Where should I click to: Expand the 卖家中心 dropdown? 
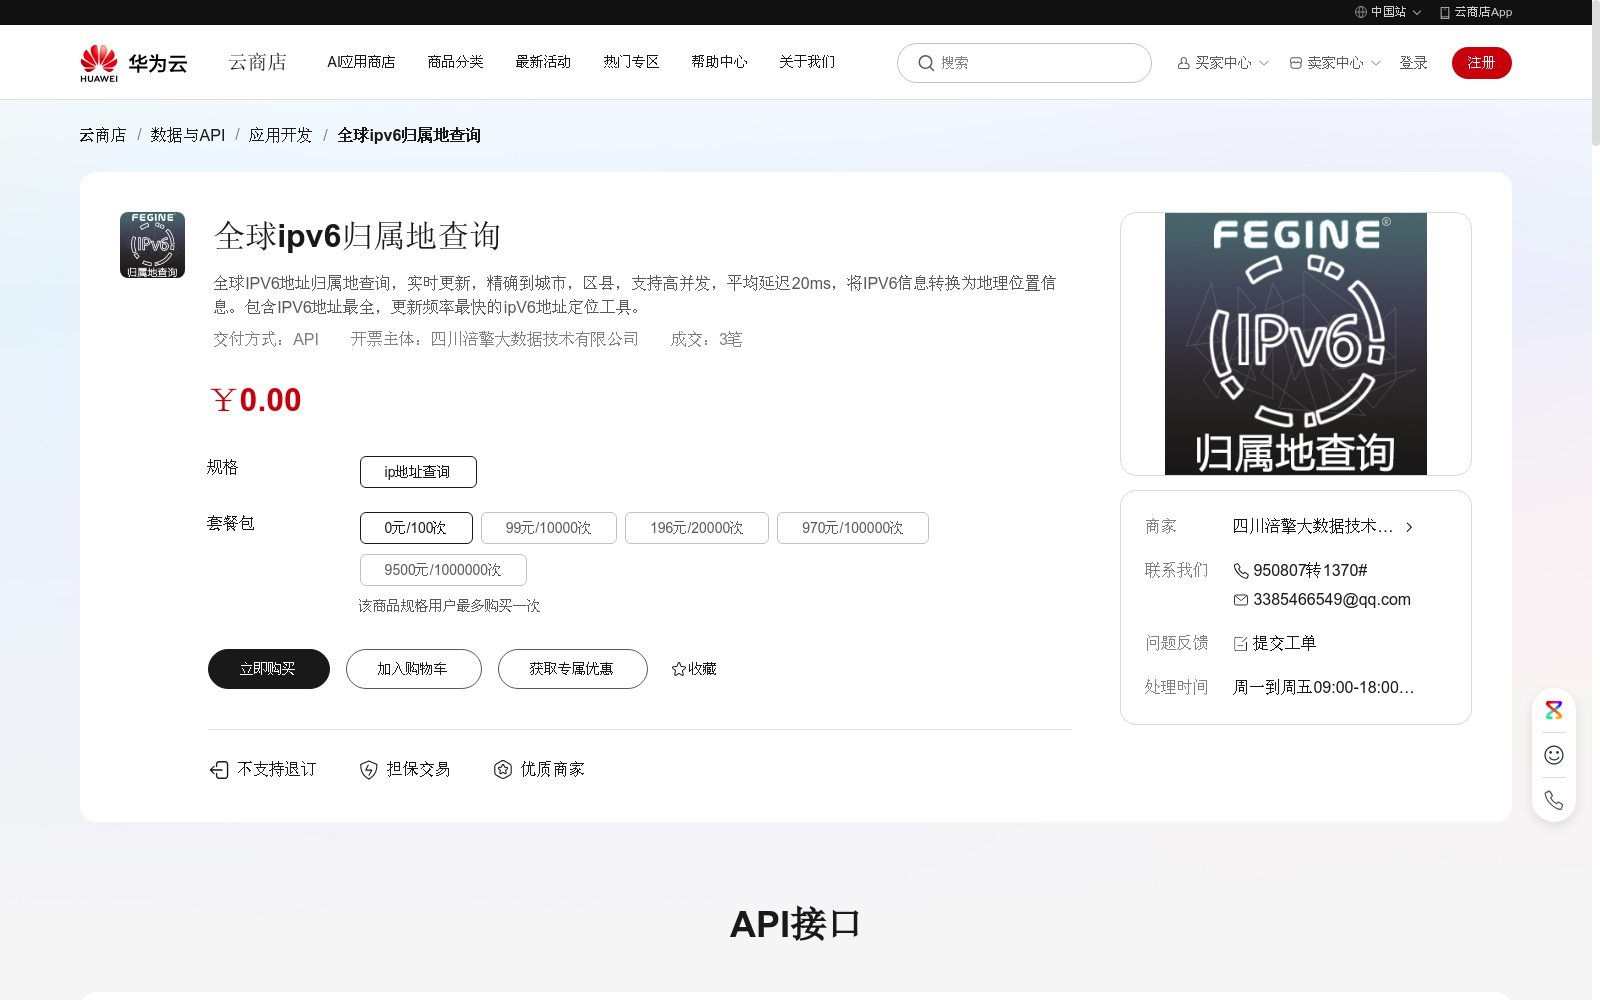pyautogui.click(x=1376, y=63)
